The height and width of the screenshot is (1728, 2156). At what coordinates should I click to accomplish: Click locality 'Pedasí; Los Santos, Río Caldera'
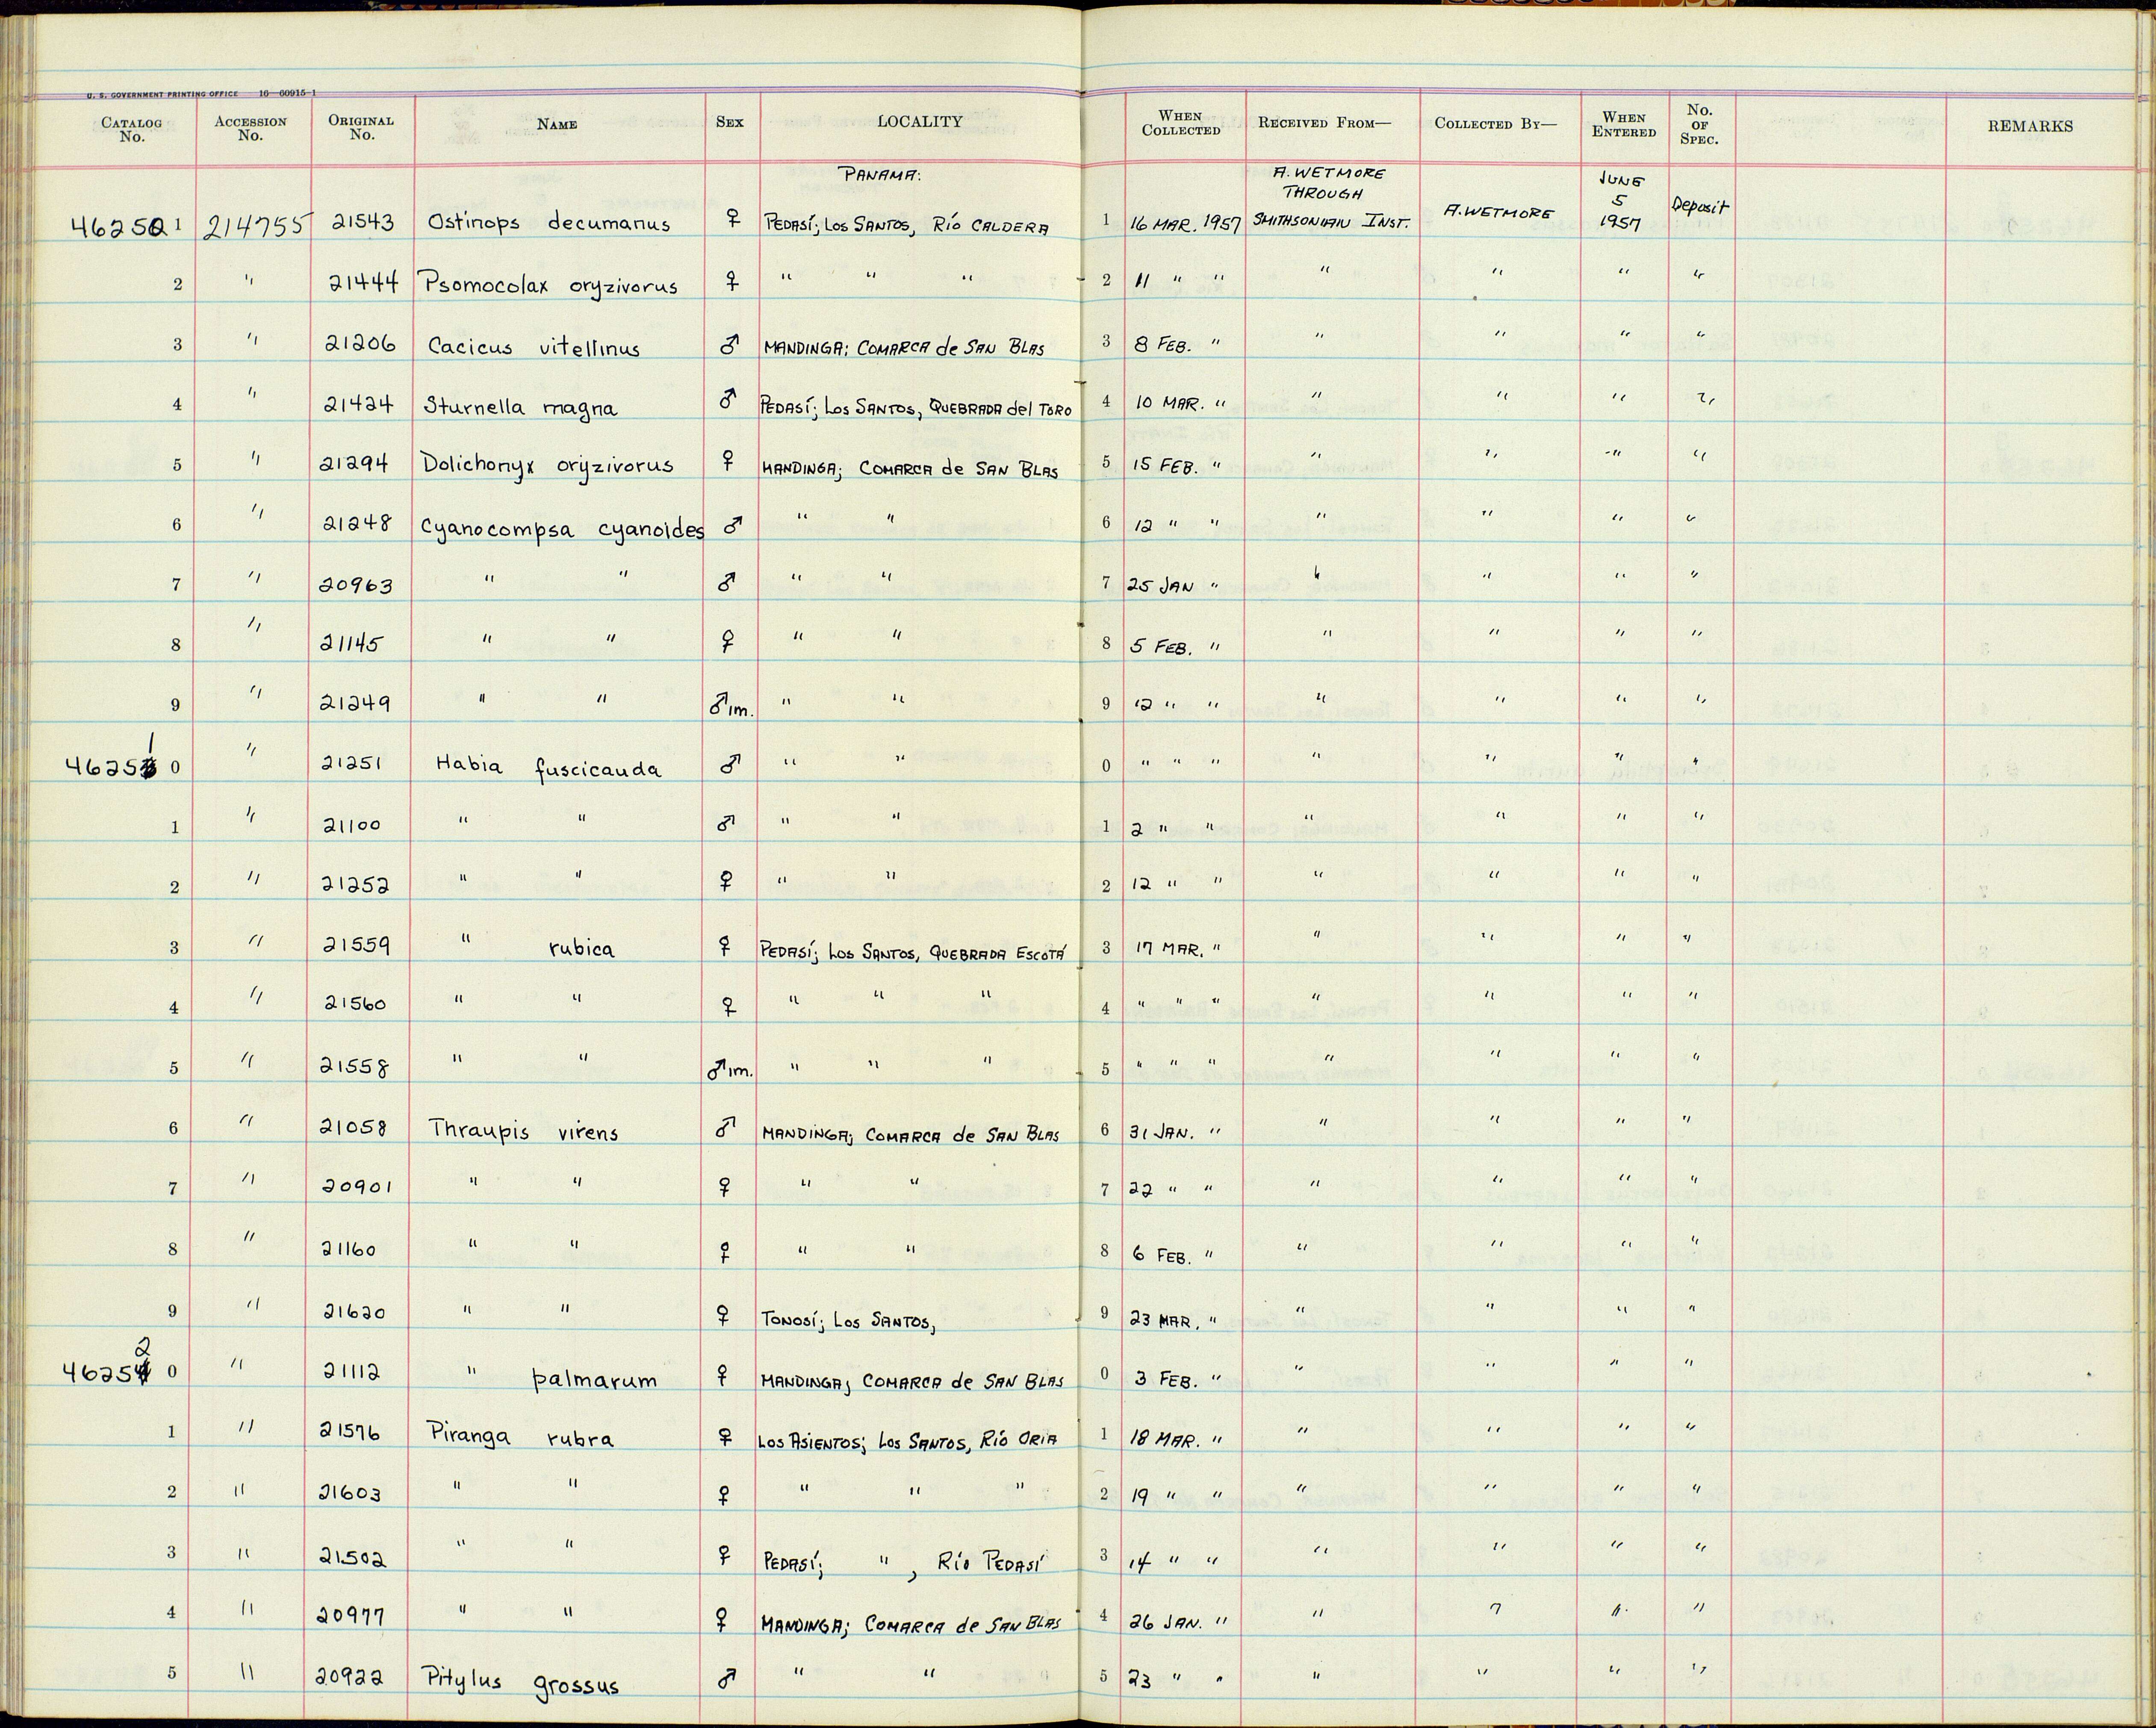(x=907, y=226)
